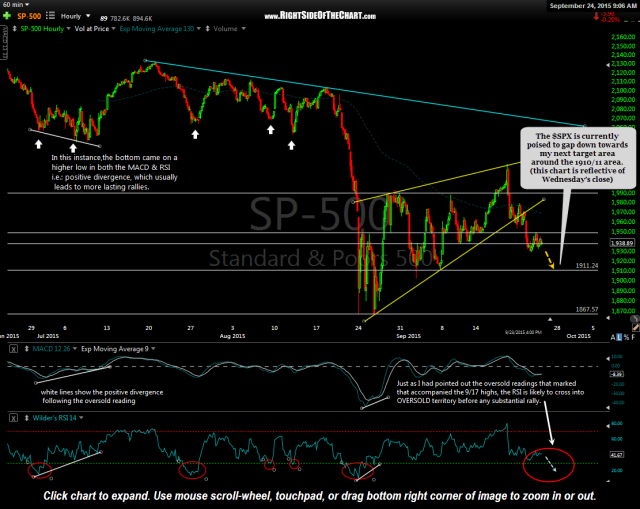Open the MACD 12 26 dropdown
The width and height of the screenshot is (640, 509).
click(75, 349)
